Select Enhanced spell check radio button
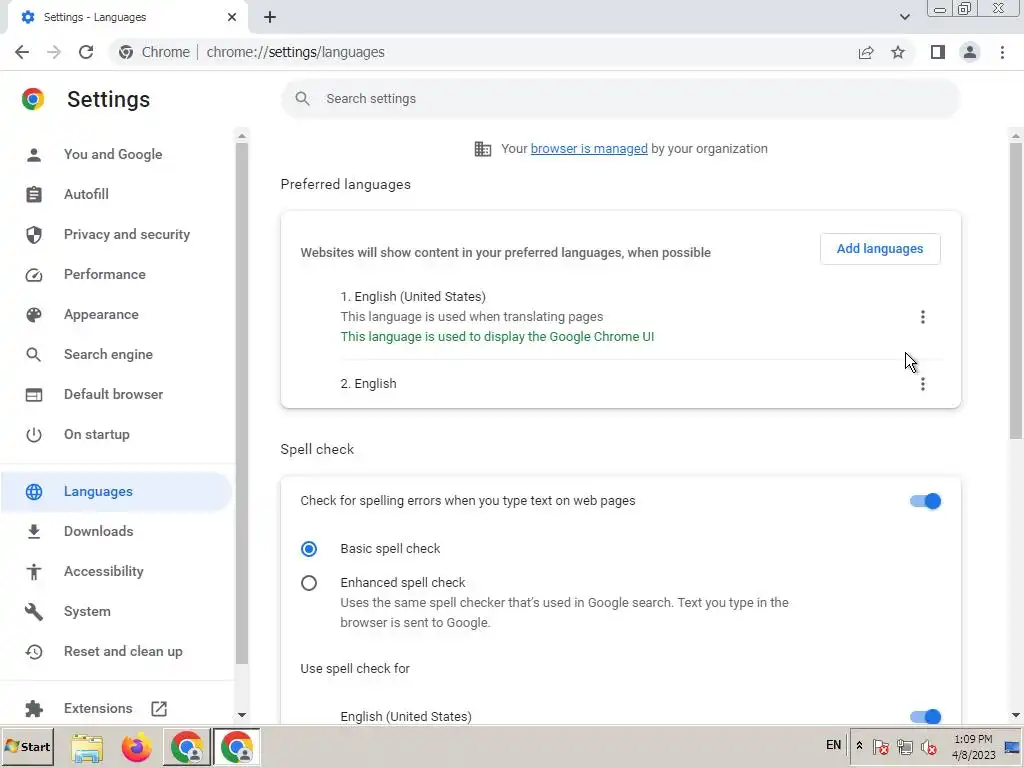This screenshot has height=768, width=1024. (309, 583)
